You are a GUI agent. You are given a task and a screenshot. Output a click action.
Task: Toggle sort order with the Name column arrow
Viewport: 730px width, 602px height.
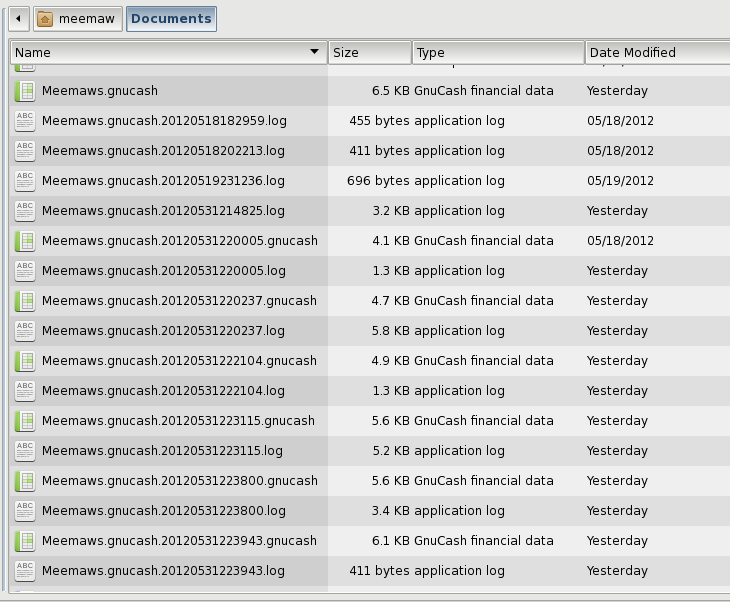click(315, 52)
